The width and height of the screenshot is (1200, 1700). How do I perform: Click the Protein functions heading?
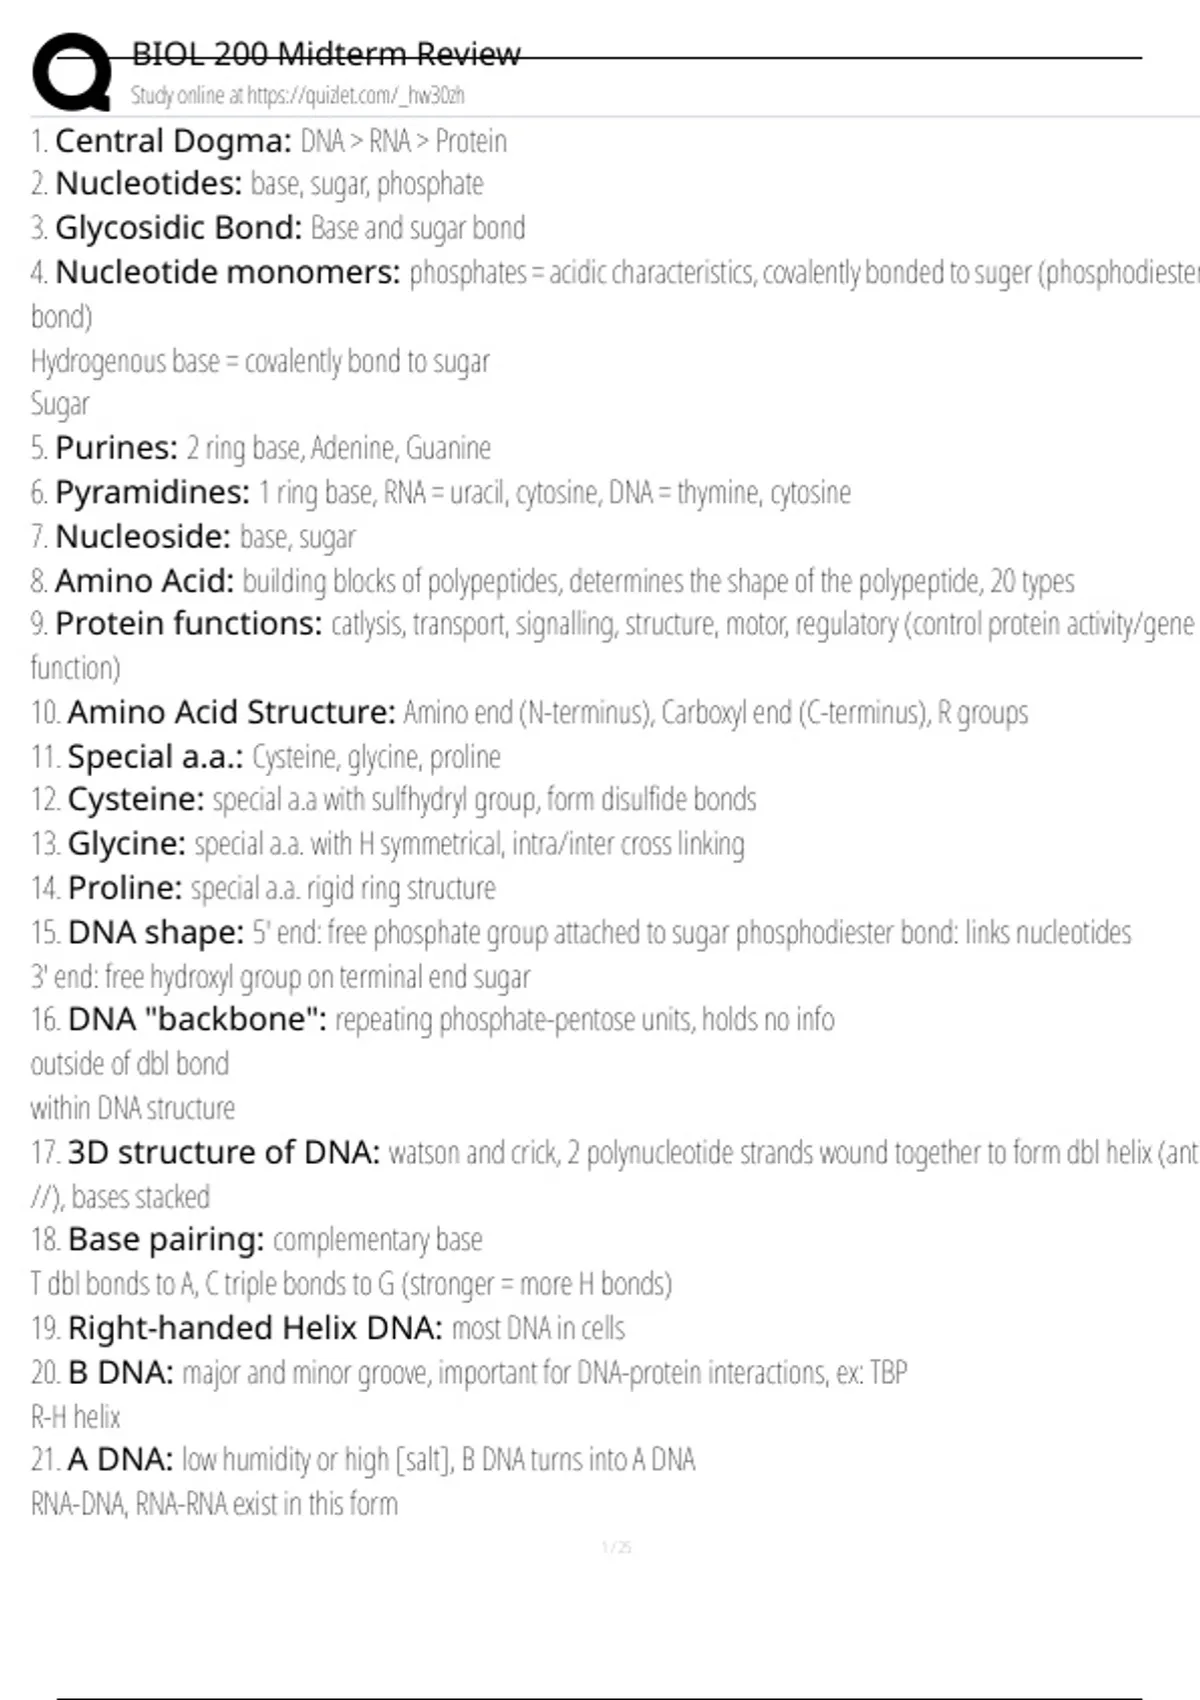(x=188, y=624)
